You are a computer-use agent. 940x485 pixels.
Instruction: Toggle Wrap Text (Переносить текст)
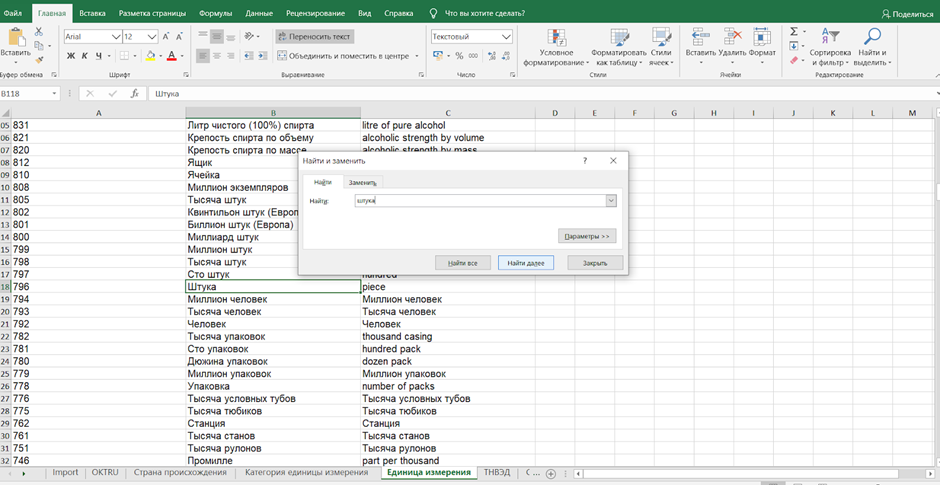click(x=314, y=36)
